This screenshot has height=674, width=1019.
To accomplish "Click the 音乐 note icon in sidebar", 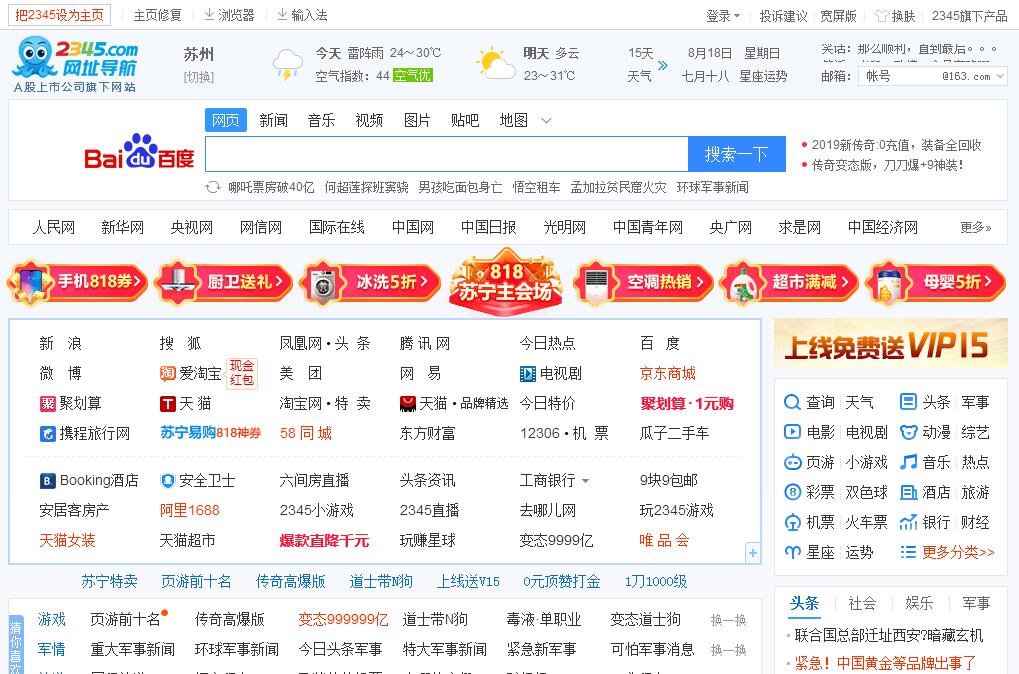I will tap(908, 462).
